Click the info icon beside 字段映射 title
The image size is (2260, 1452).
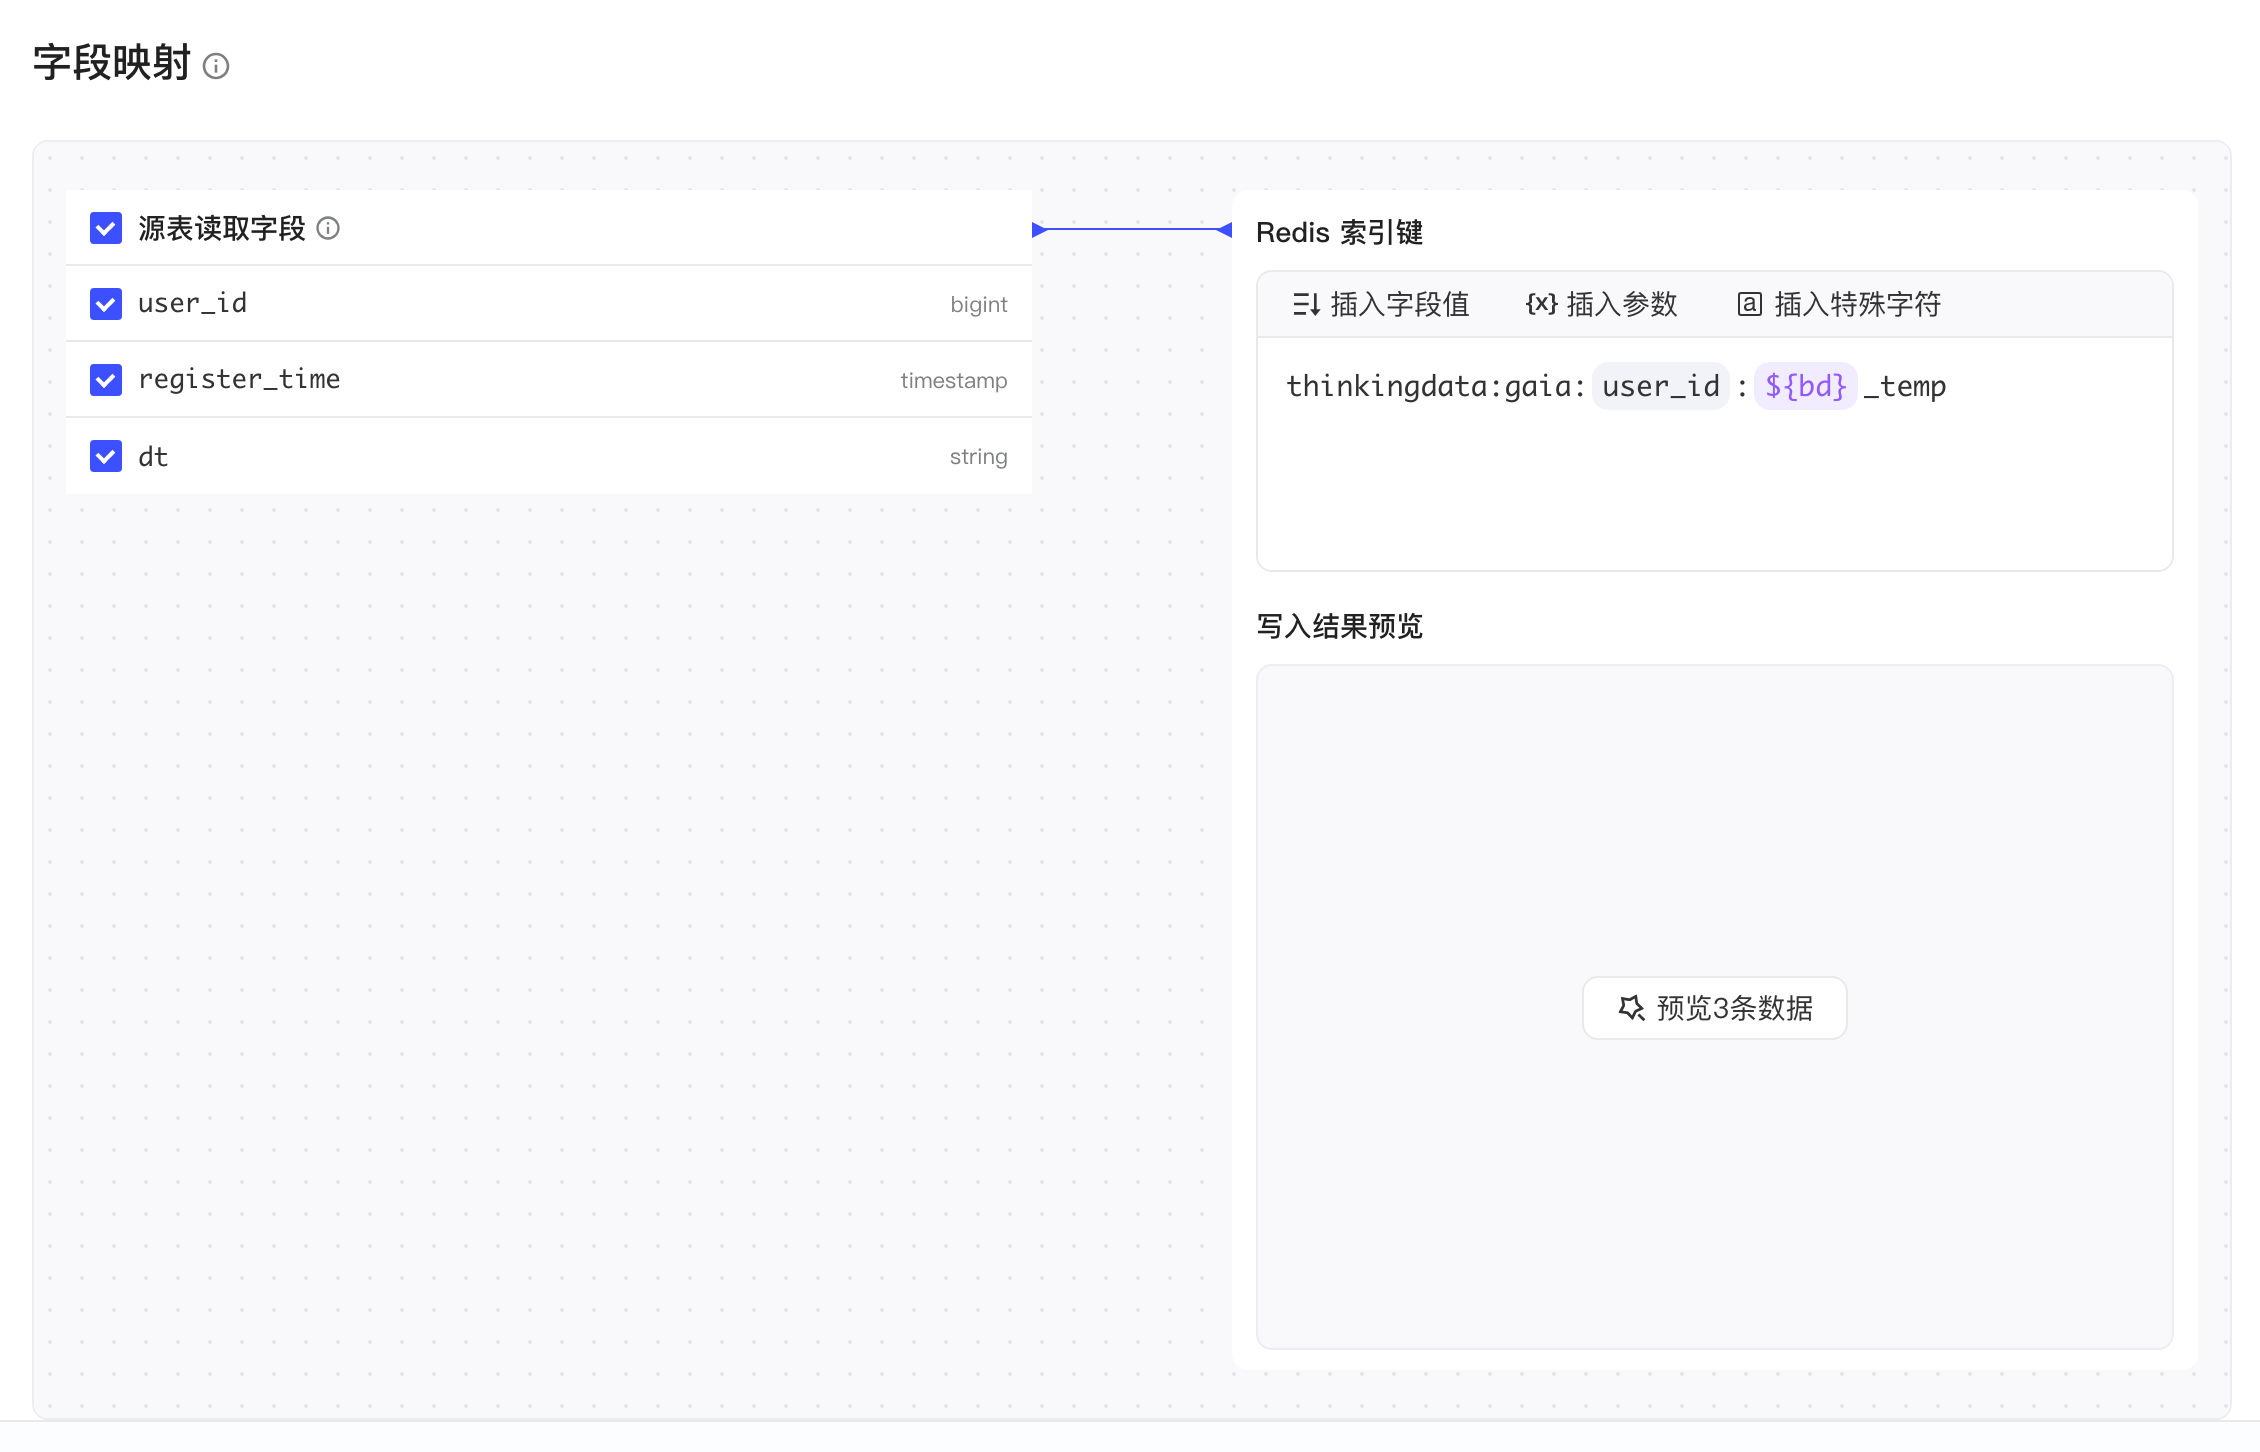pyautogui.click(x=216, y=66)
